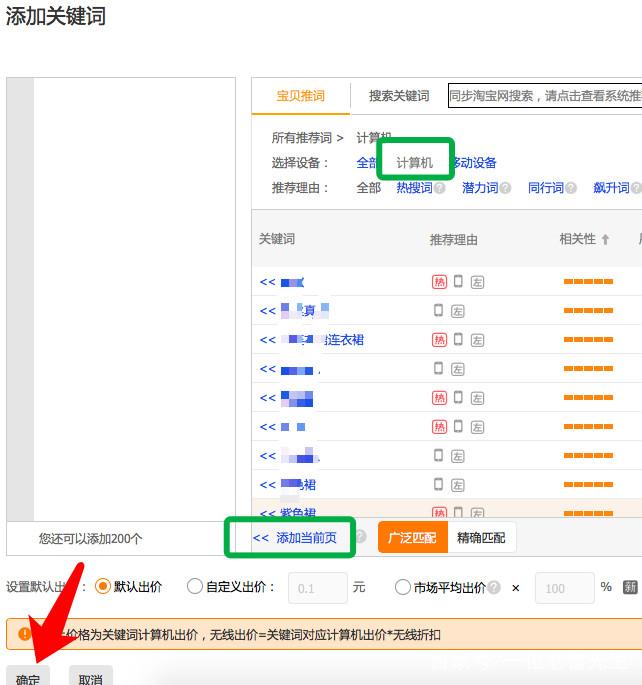
Task: Click the help icon beside 潜力词
Action: (x=505, y=188)
